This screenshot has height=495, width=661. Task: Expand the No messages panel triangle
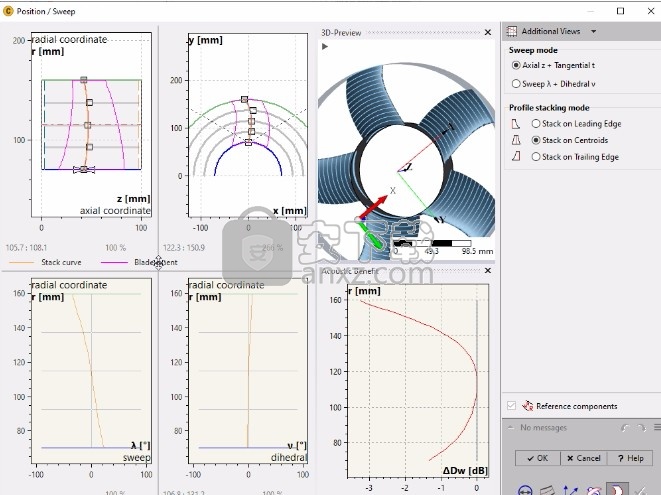(511, 428)
